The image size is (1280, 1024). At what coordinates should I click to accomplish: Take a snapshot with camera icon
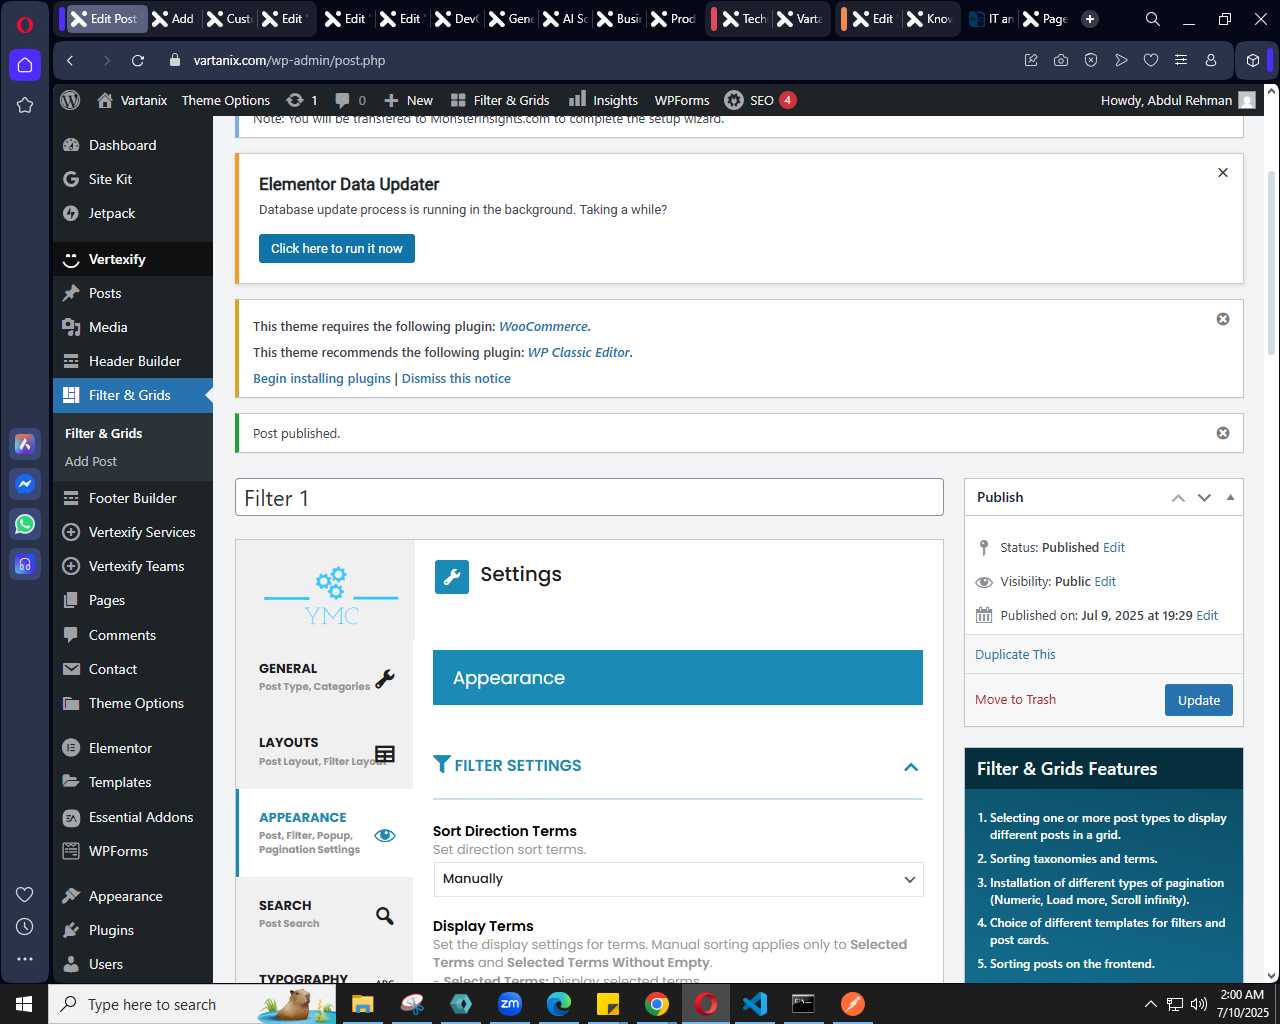(1061, 61)
